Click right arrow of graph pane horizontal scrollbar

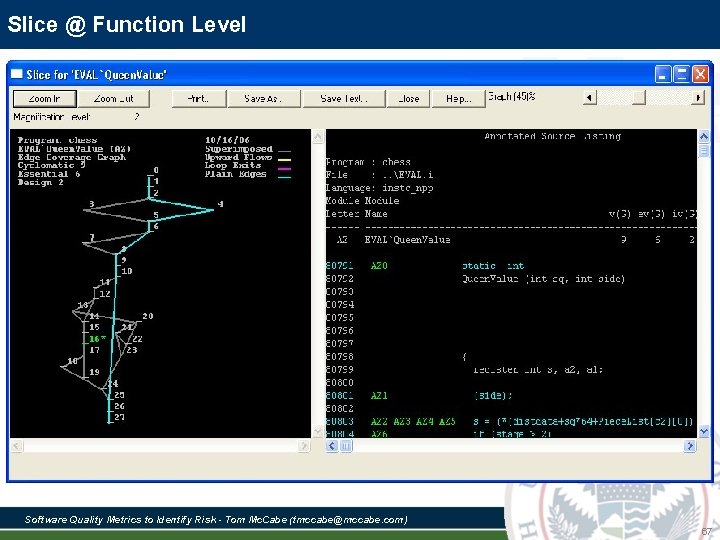(304, 445)
